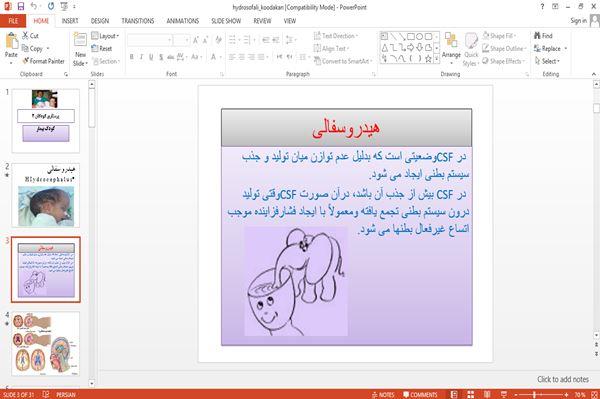Open the Replace dropdown arrow
Screen dimensions: 600x399
566,49
